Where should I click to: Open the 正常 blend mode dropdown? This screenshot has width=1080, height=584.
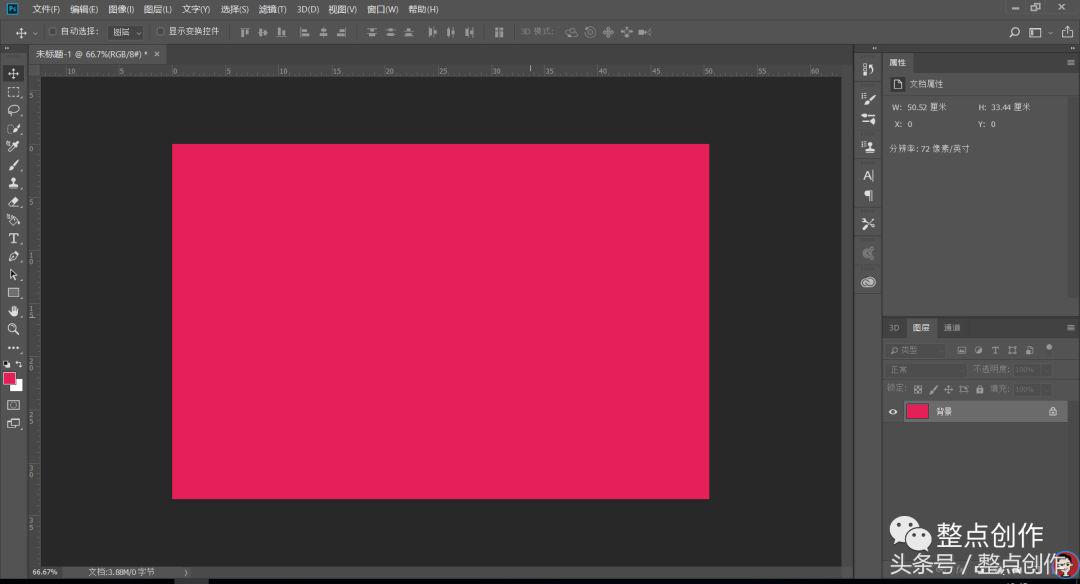[925, 370]
